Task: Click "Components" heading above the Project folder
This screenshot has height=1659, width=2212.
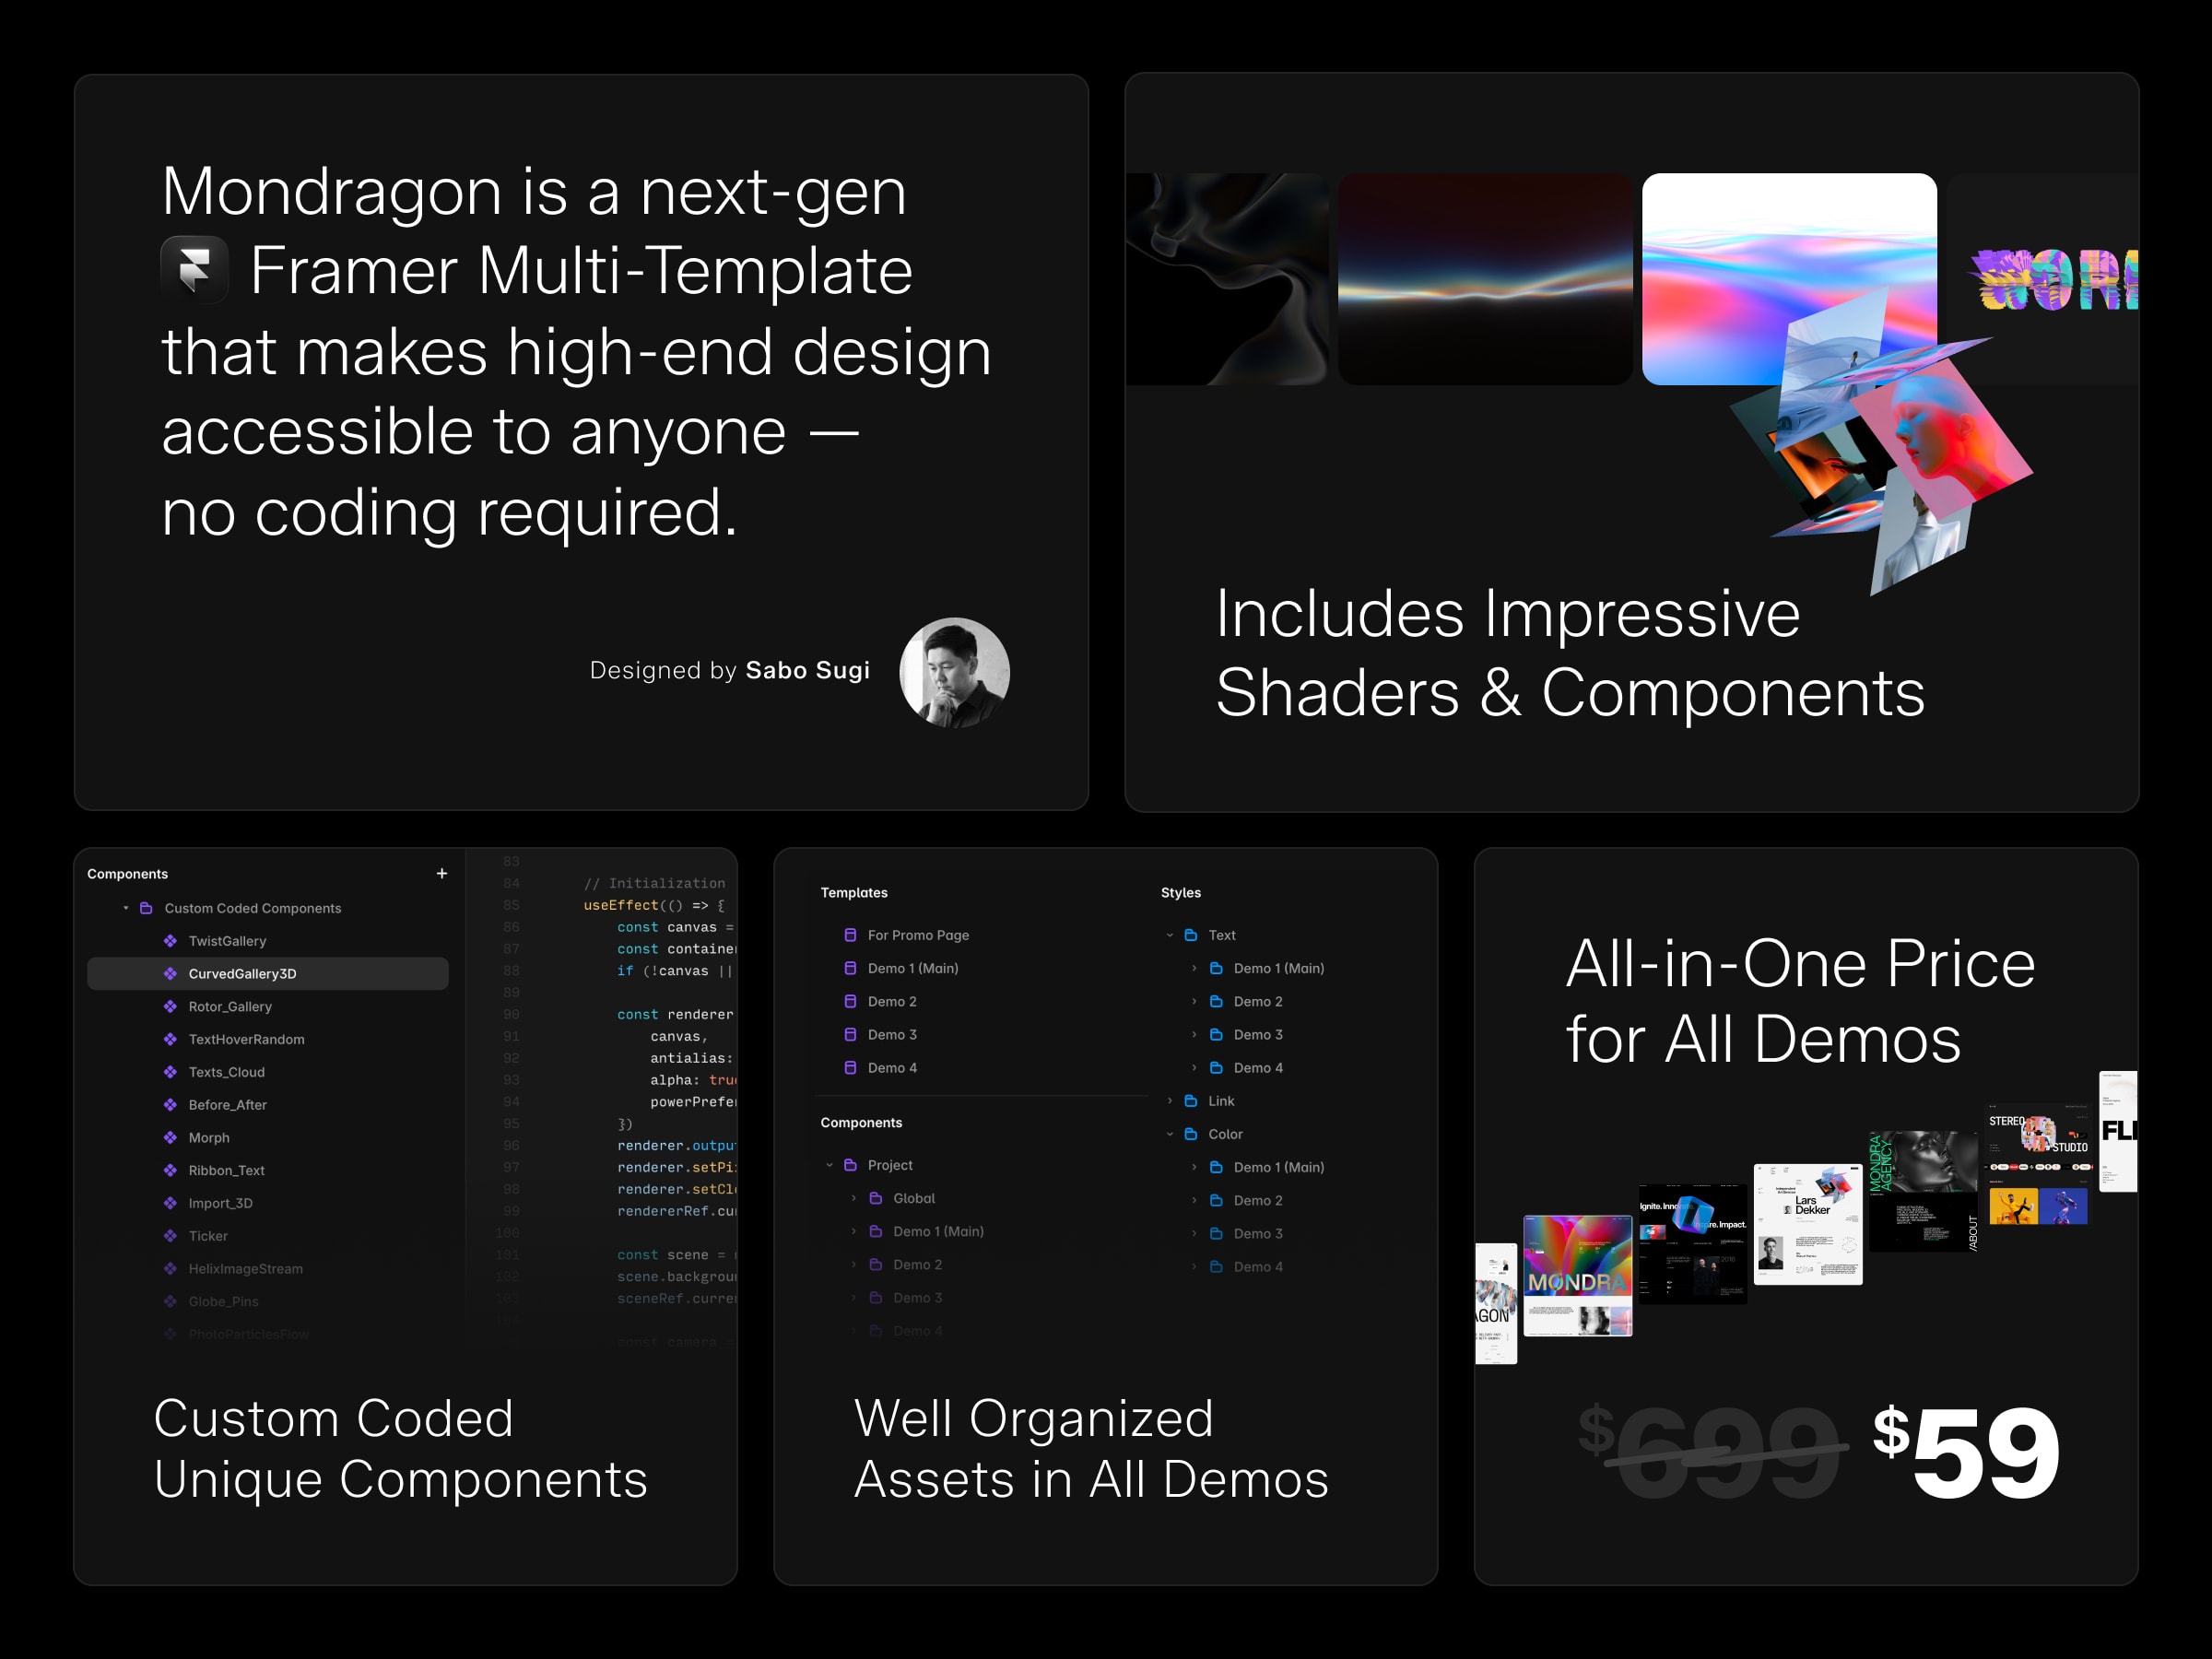Action: (861, 1122)
